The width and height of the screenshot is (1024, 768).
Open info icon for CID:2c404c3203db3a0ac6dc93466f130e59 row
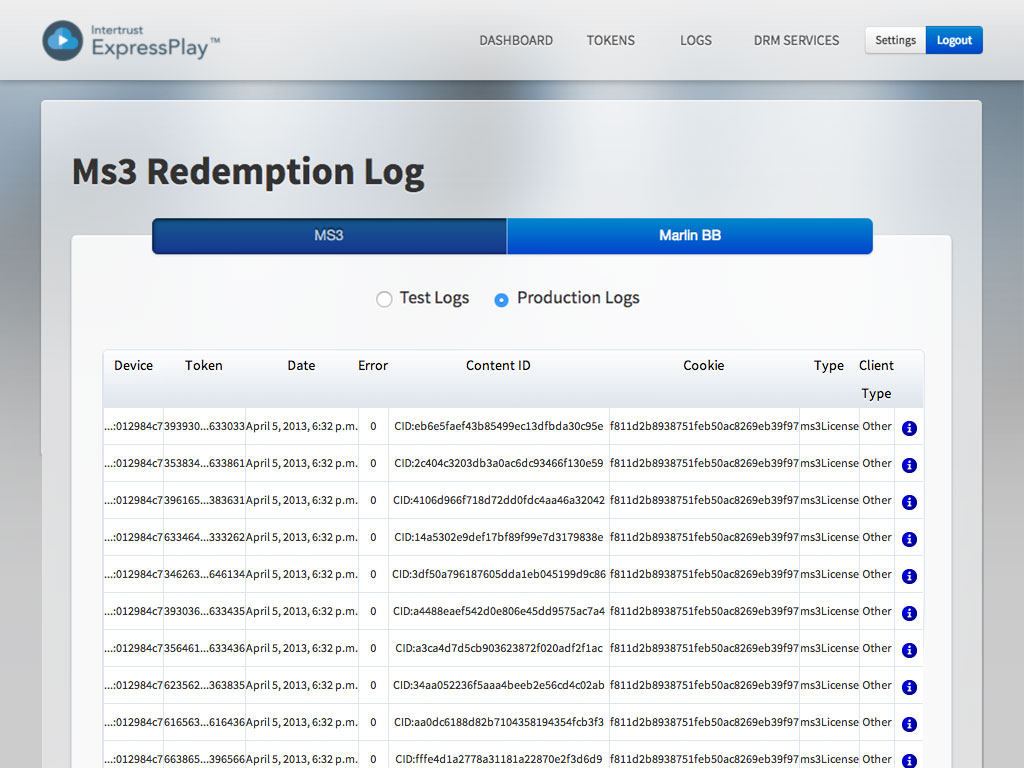[x=909, y=465]
